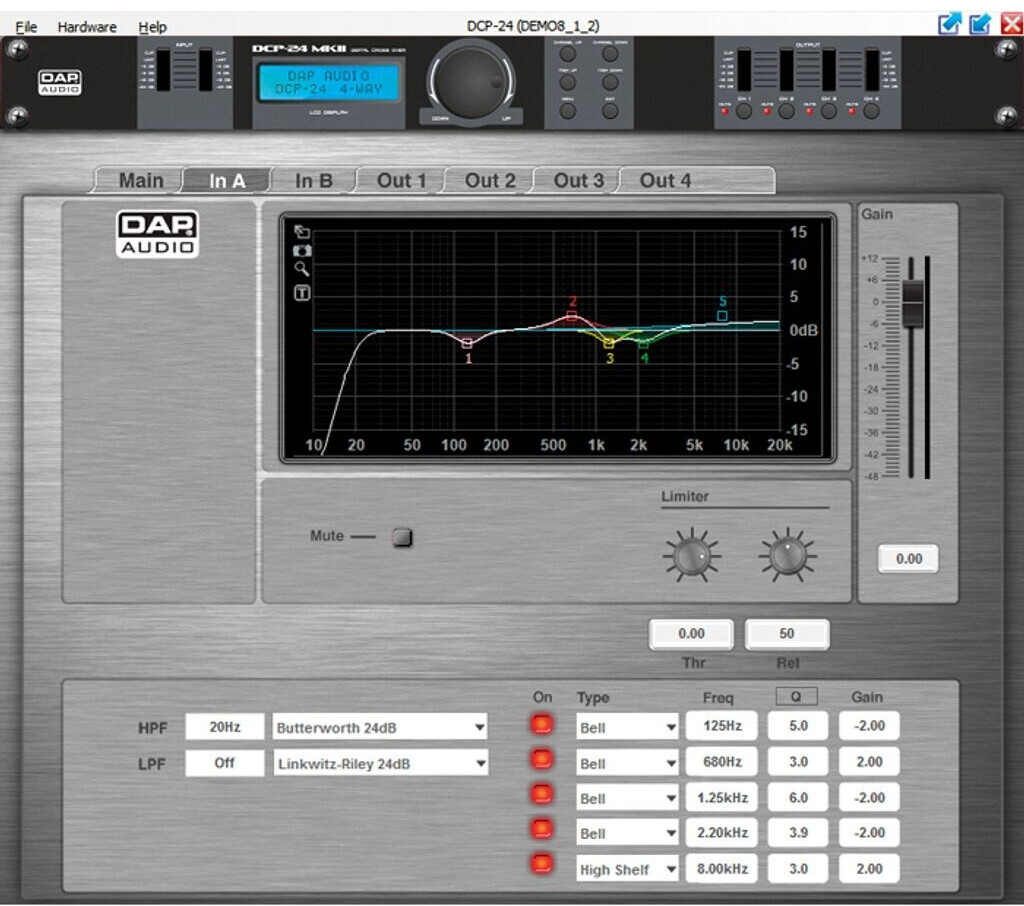
Task: Open the Hardware menu
Action: pyautogui.click(x=87, y=27)
